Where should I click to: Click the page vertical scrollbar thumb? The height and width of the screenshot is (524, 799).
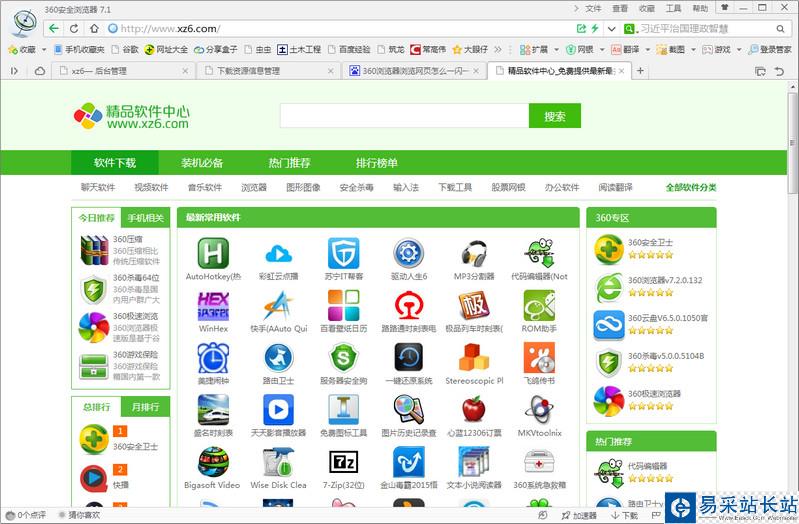click(x=792, y=143)
